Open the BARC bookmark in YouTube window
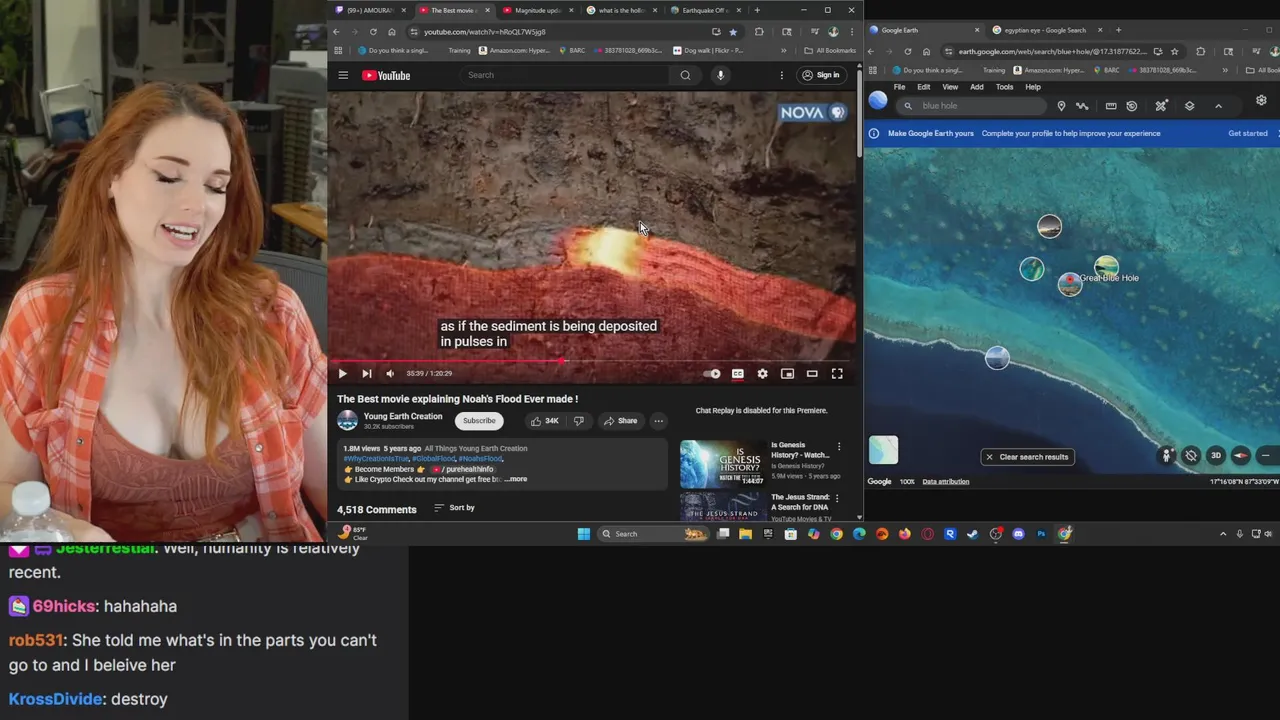Screen dimensions: 1280x720 pos(572,50)
